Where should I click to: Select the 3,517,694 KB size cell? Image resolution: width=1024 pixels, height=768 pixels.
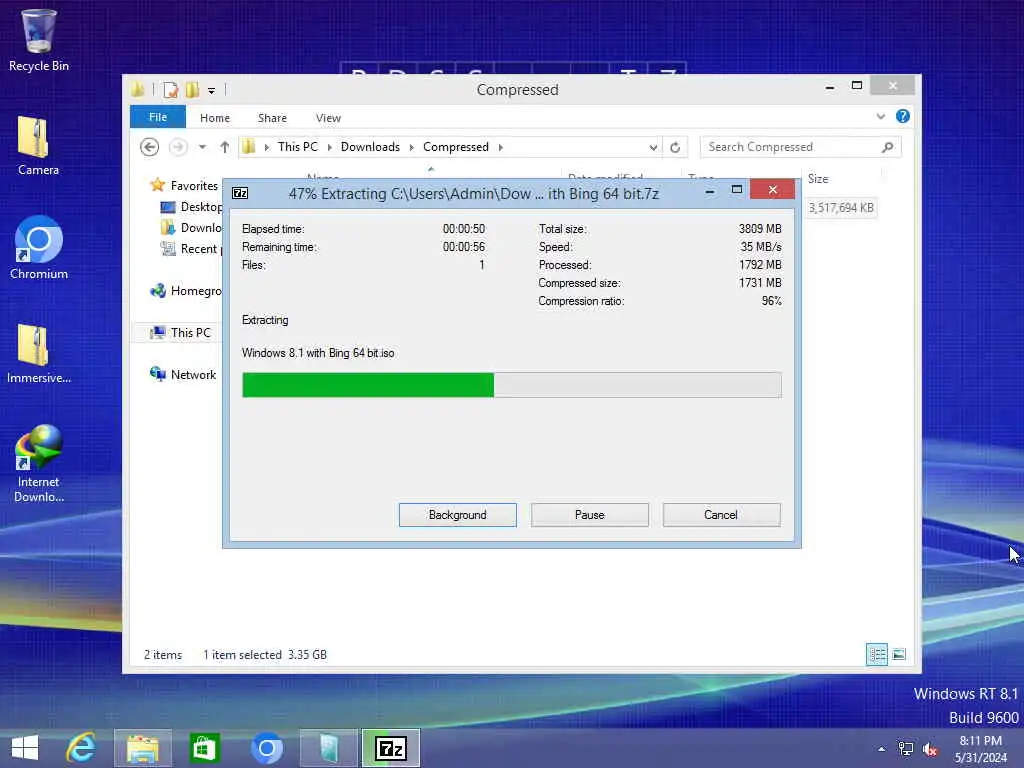[841, 208]
